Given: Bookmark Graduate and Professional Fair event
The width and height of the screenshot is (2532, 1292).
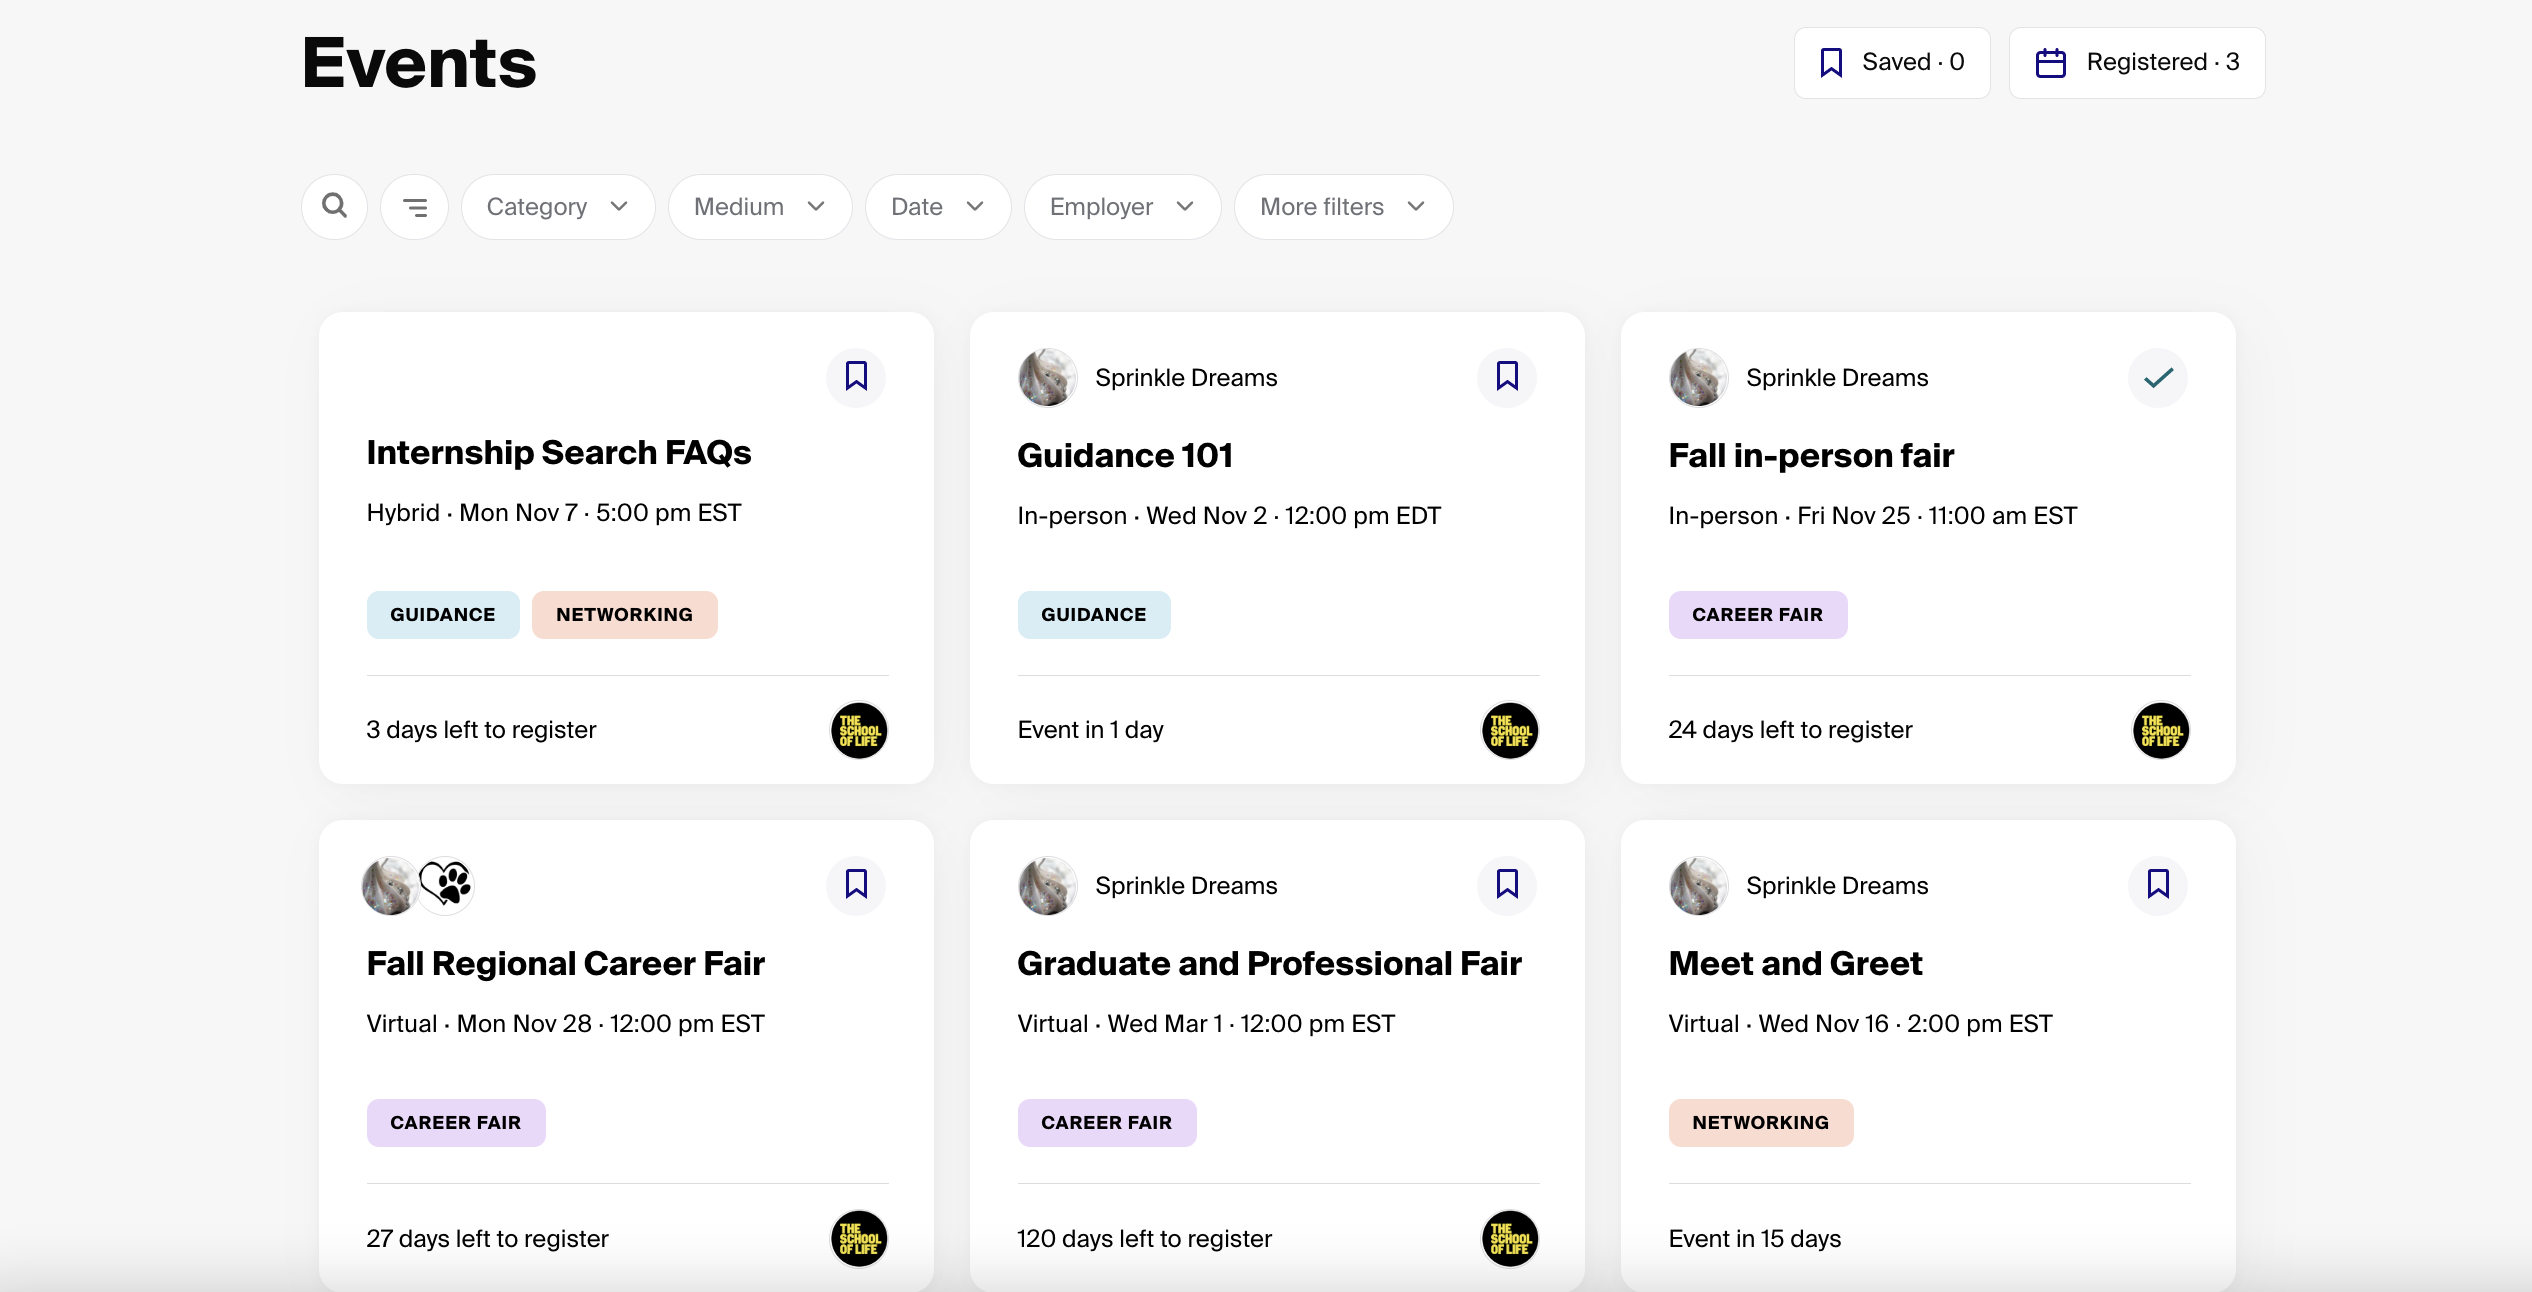Looking at the screenshot, I should (x=1507, y=885).
